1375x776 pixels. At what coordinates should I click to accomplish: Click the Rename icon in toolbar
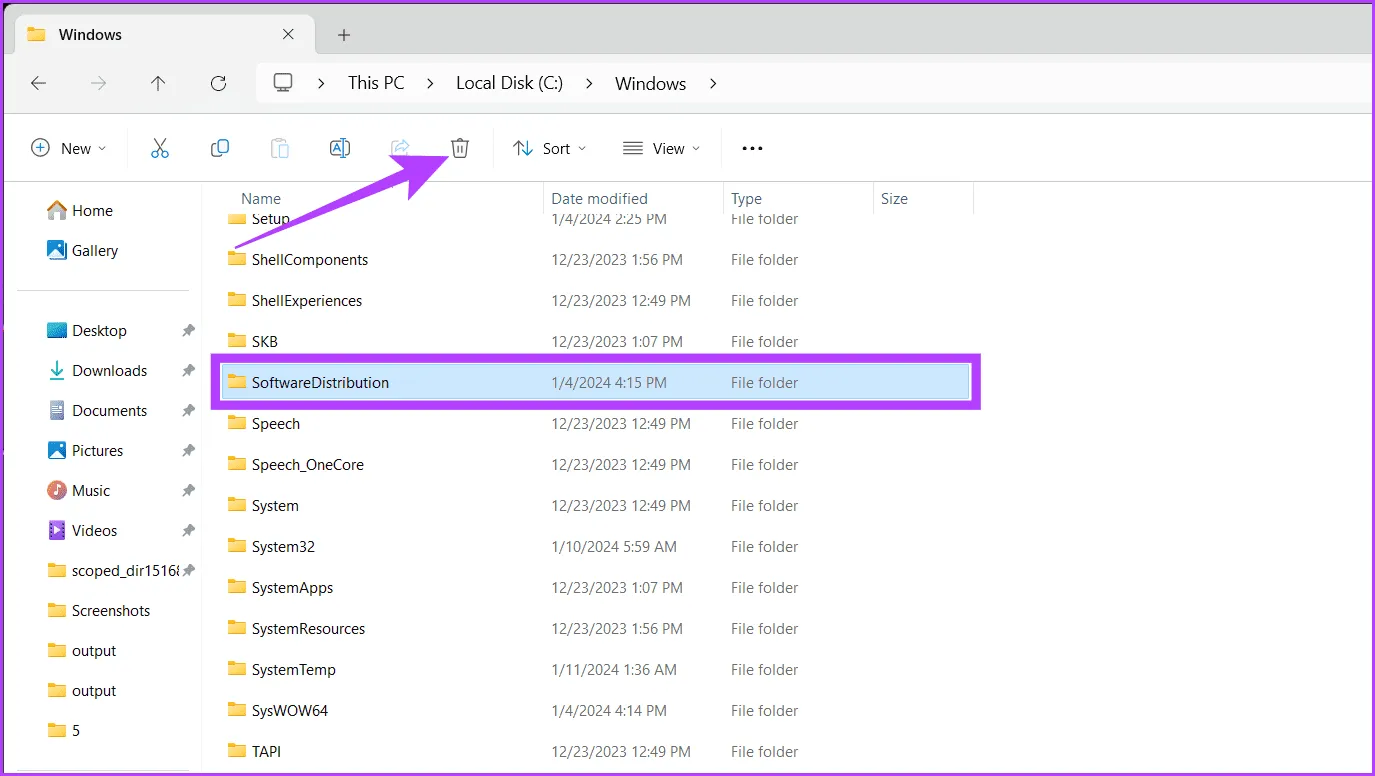(340, 148)
